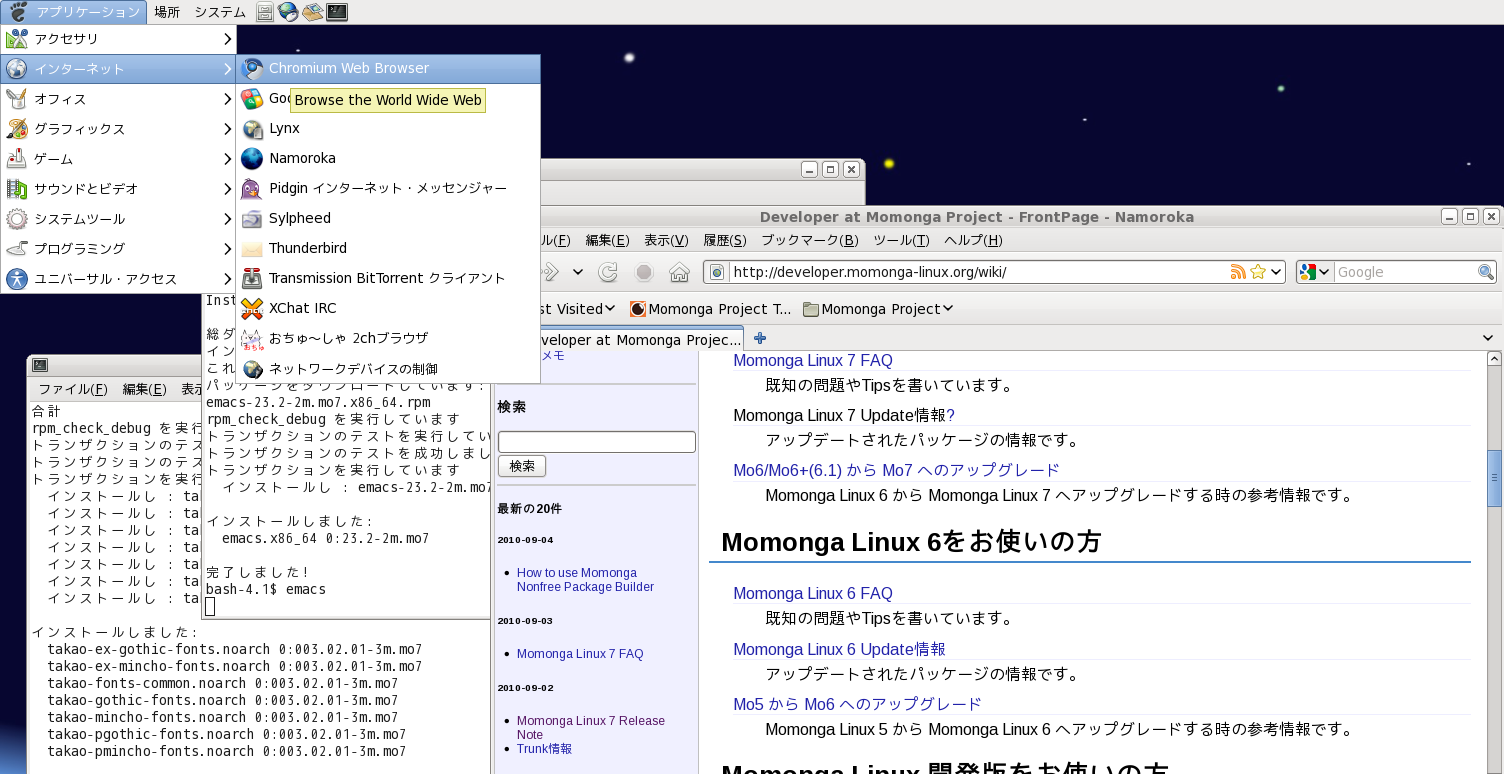
Task: Click the Namoroka URL address field
Action: coord(978,272)
